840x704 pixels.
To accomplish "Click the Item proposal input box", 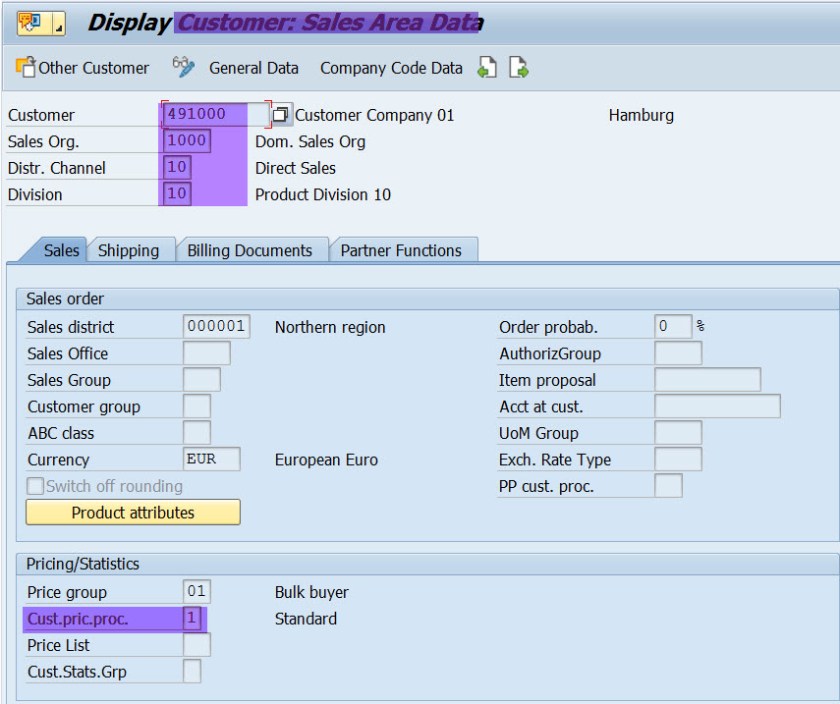I will 707,380.
